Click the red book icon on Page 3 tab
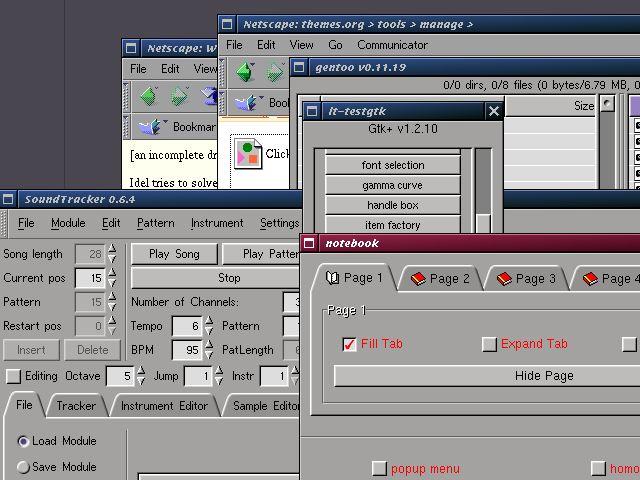This screenshot has width=640, height=480. pos(504,279)
